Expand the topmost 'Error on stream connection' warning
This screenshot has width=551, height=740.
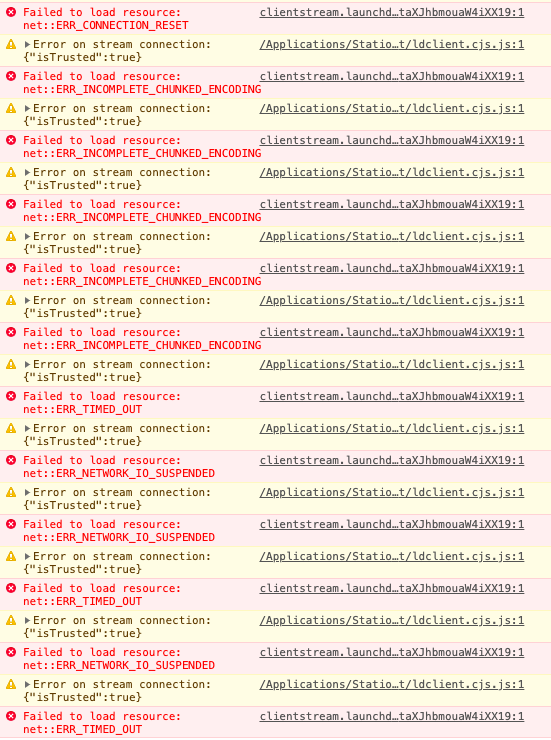(27, 44)
